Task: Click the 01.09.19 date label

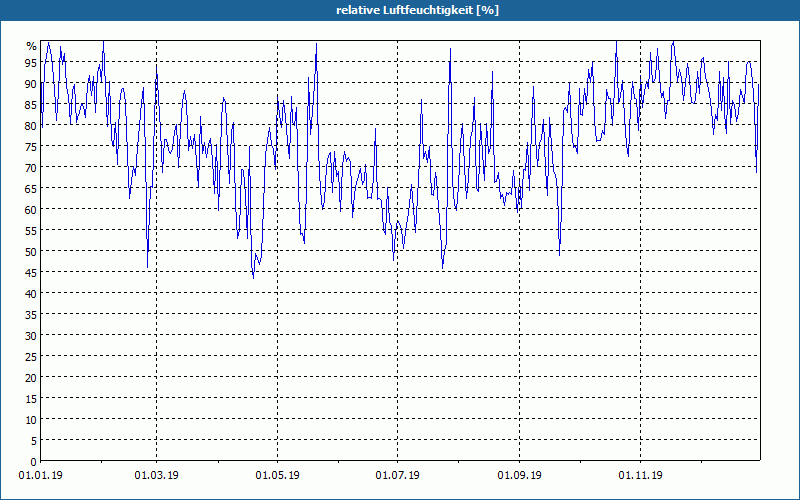Action: (519, 476)
